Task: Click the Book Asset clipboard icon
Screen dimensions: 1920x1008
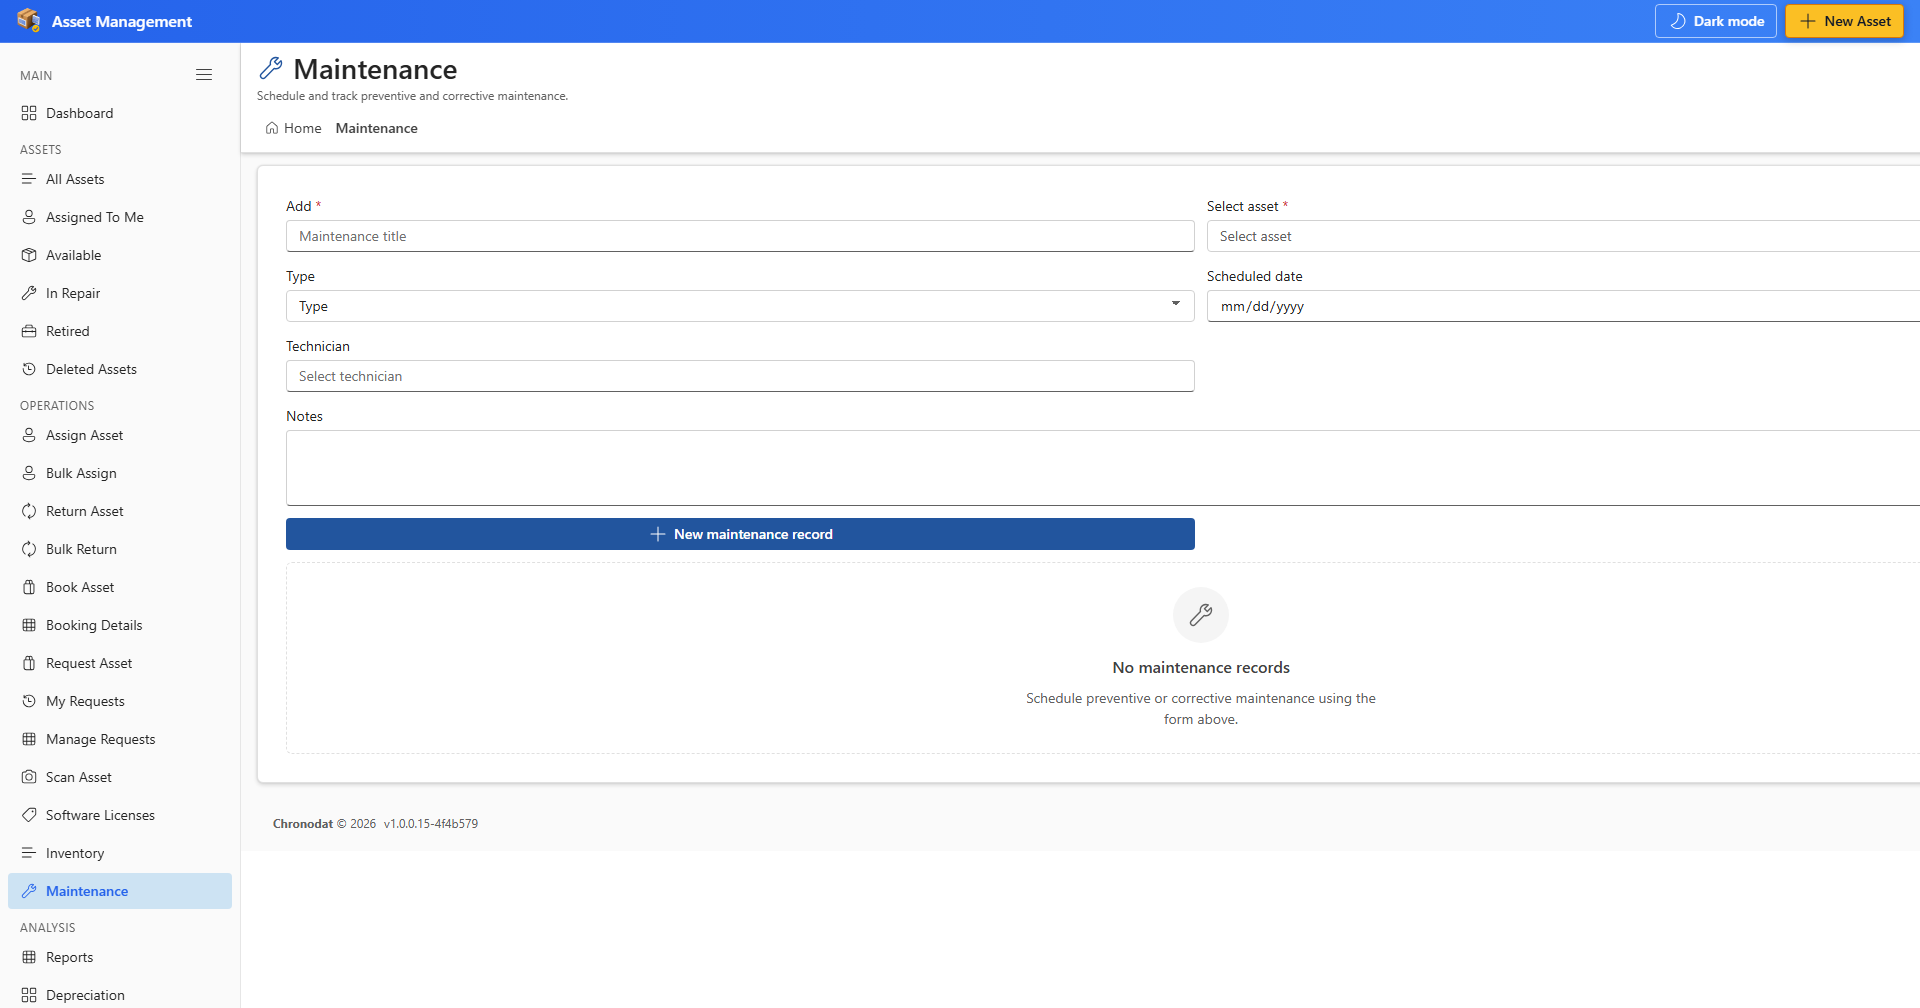Action: point(29,587)
